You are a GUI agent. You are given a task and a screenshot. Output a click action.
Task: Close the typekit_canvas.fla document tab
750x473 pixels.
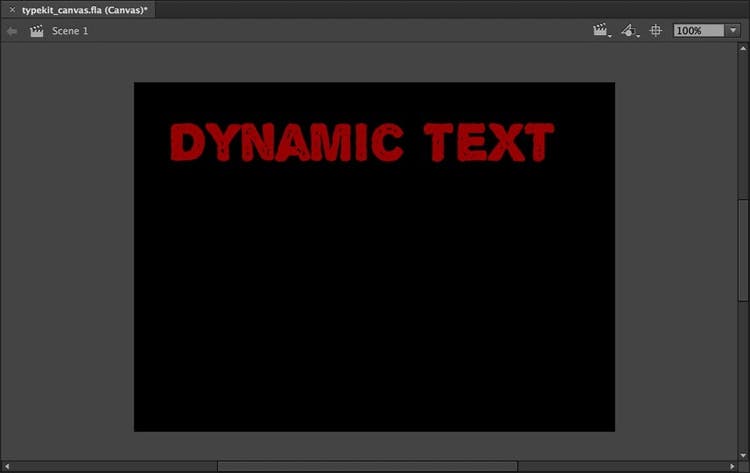pyautogui.click(x=11, y=8)
